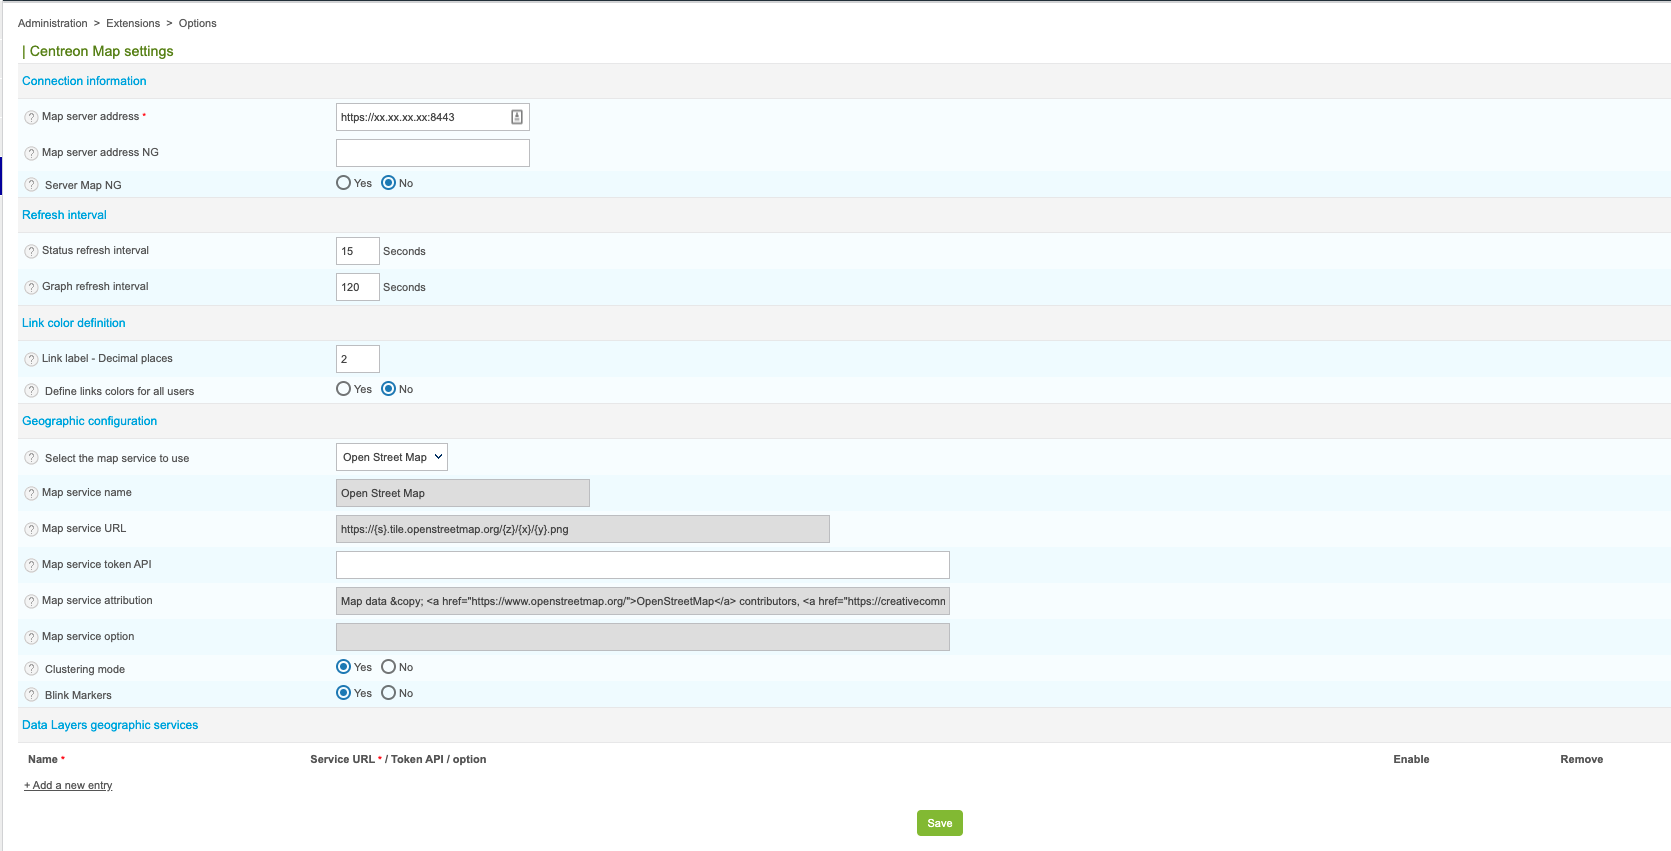Click the Add a new entry link
This screenshot has width=1671, height=851.
[x=68, y=786]
